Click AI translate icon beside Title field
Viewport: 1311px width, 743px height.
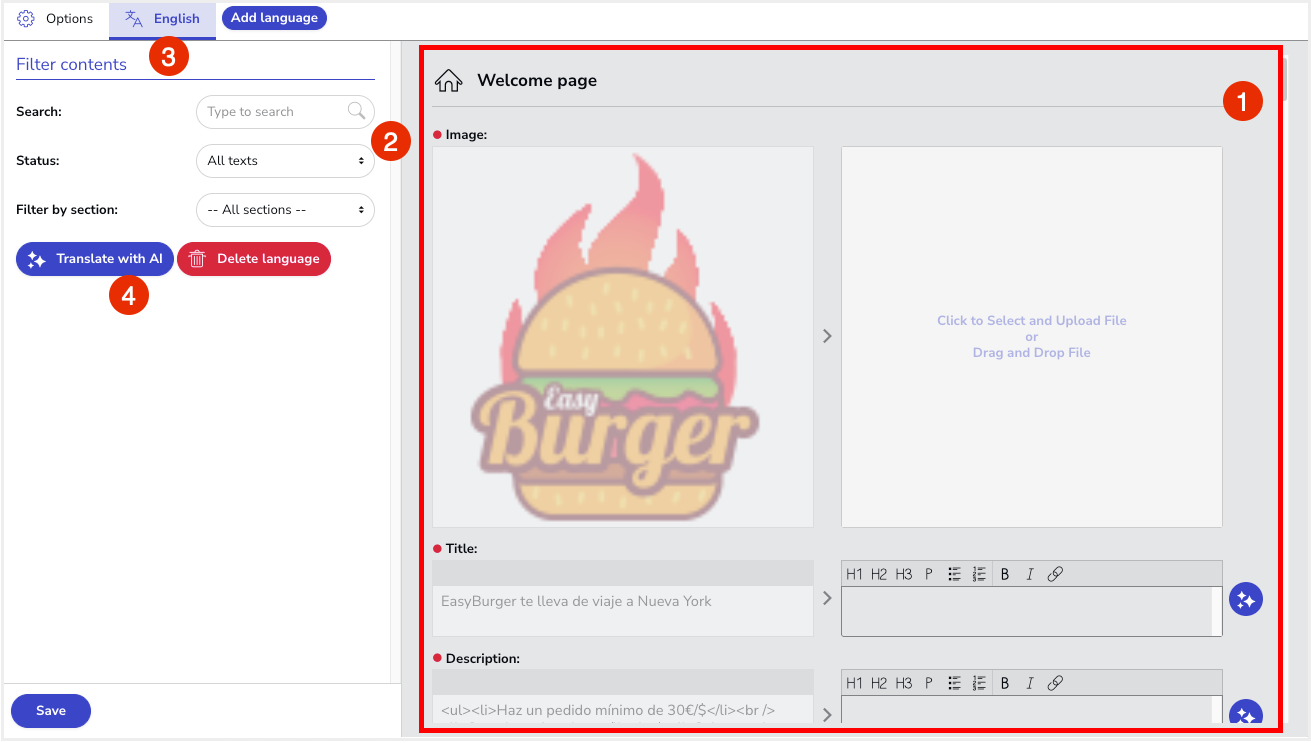click(x=1246, y=599)
